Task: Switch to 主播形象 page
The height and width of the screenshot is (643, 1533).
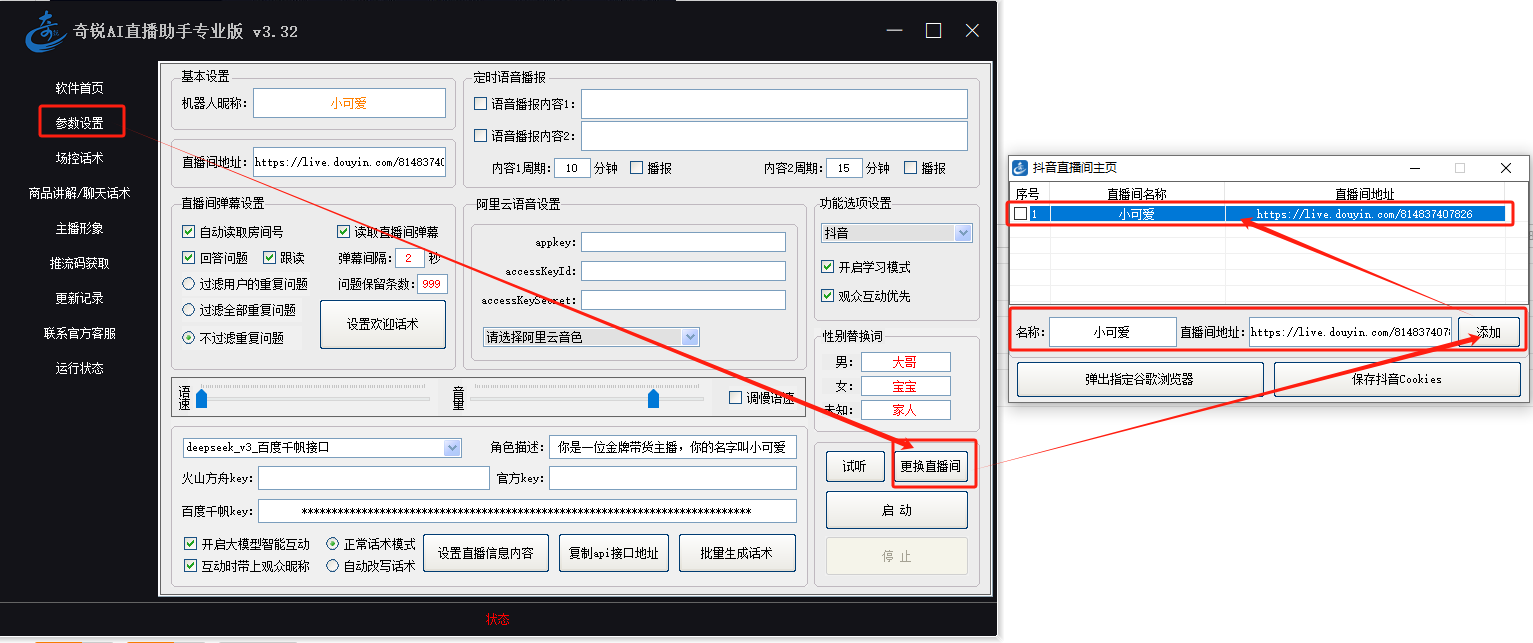Action: [79, 228]
